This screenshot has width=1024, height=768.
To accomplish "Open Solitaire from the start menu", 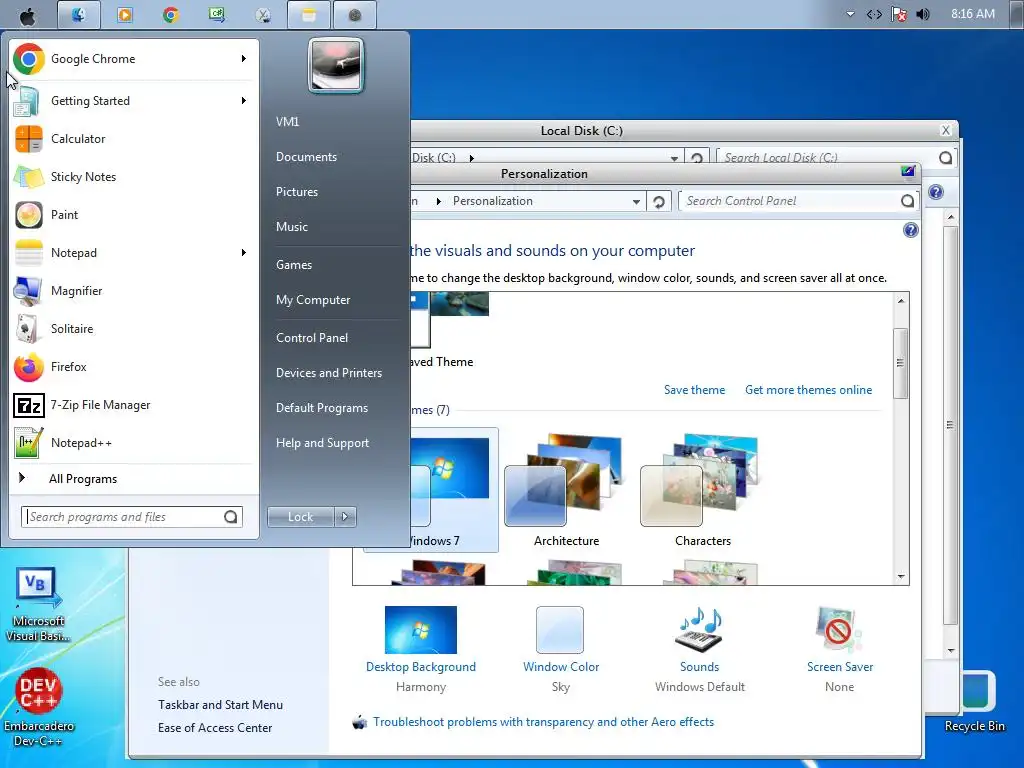I will (x=133, y=328).
